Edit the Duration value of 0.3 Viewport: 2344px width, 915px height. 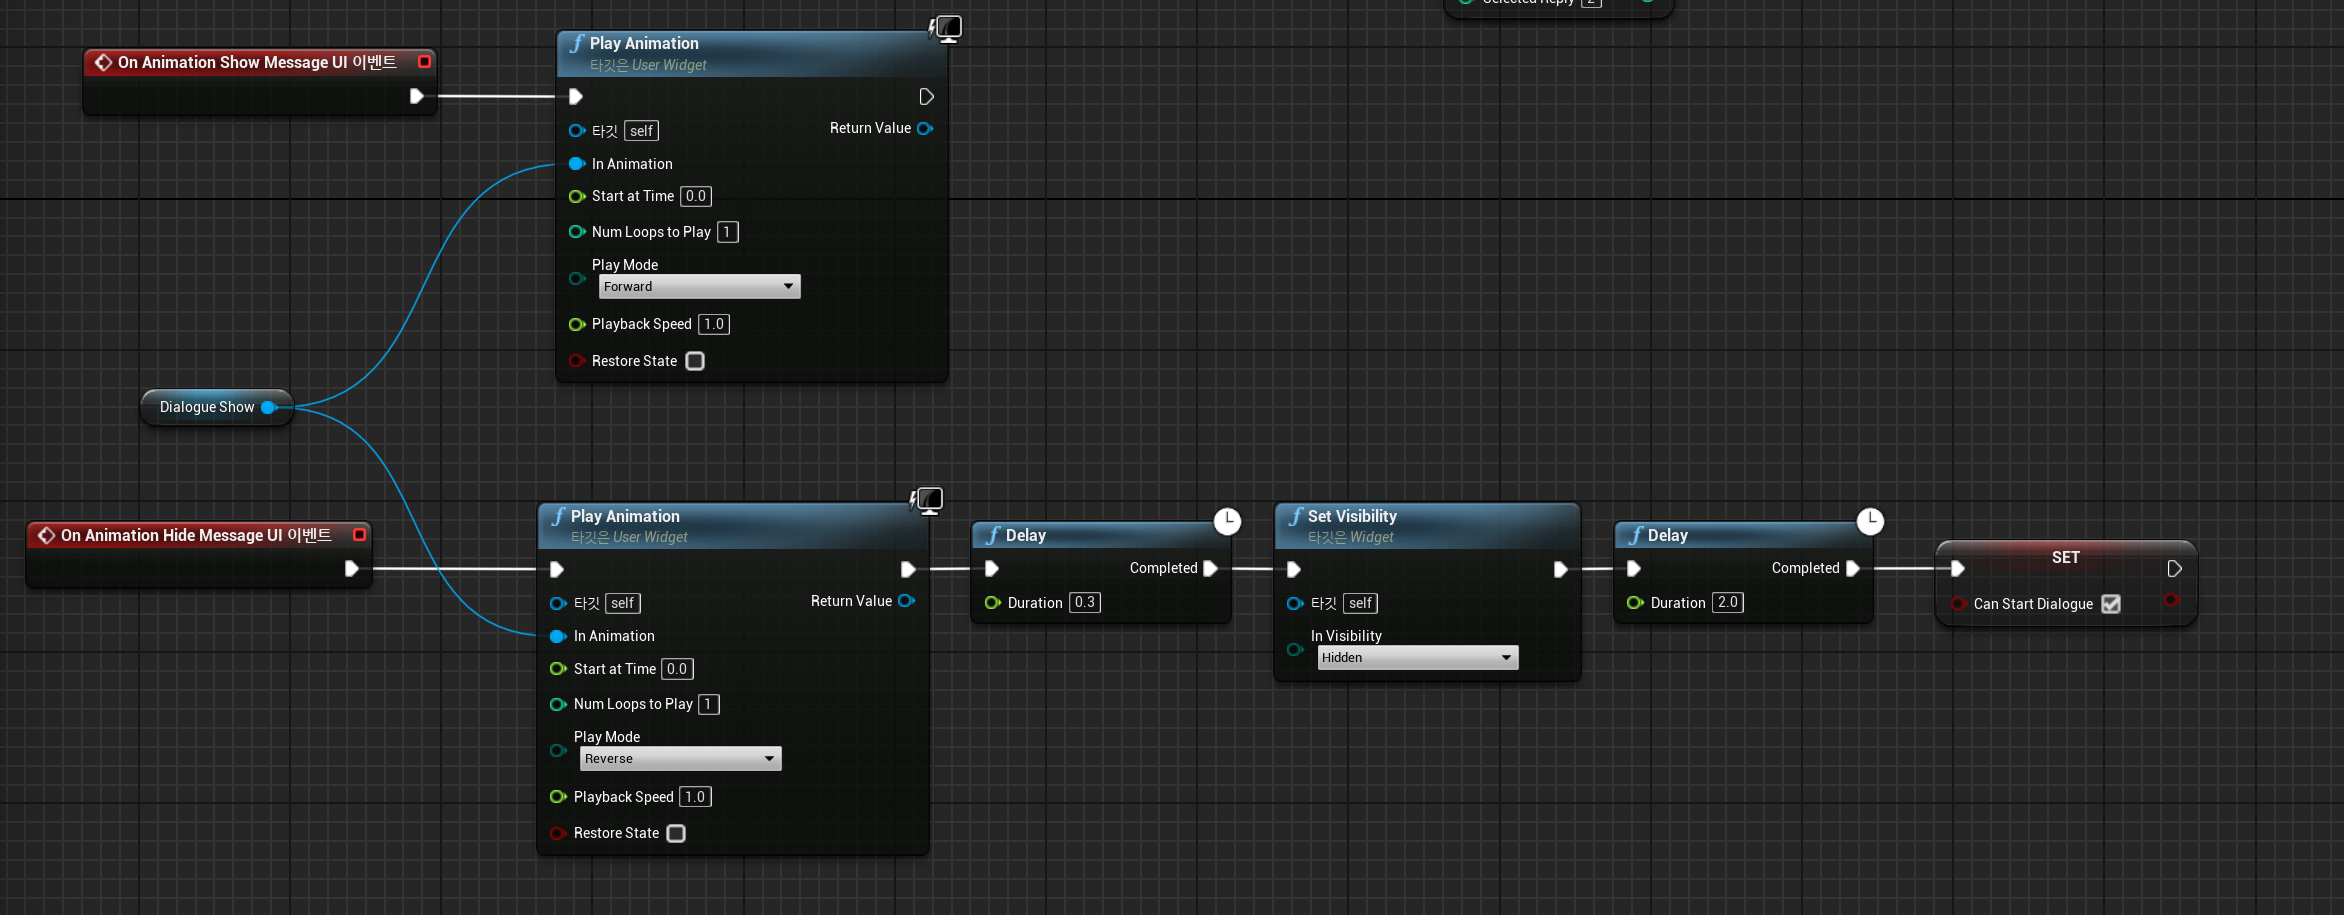pos(1084,602)
